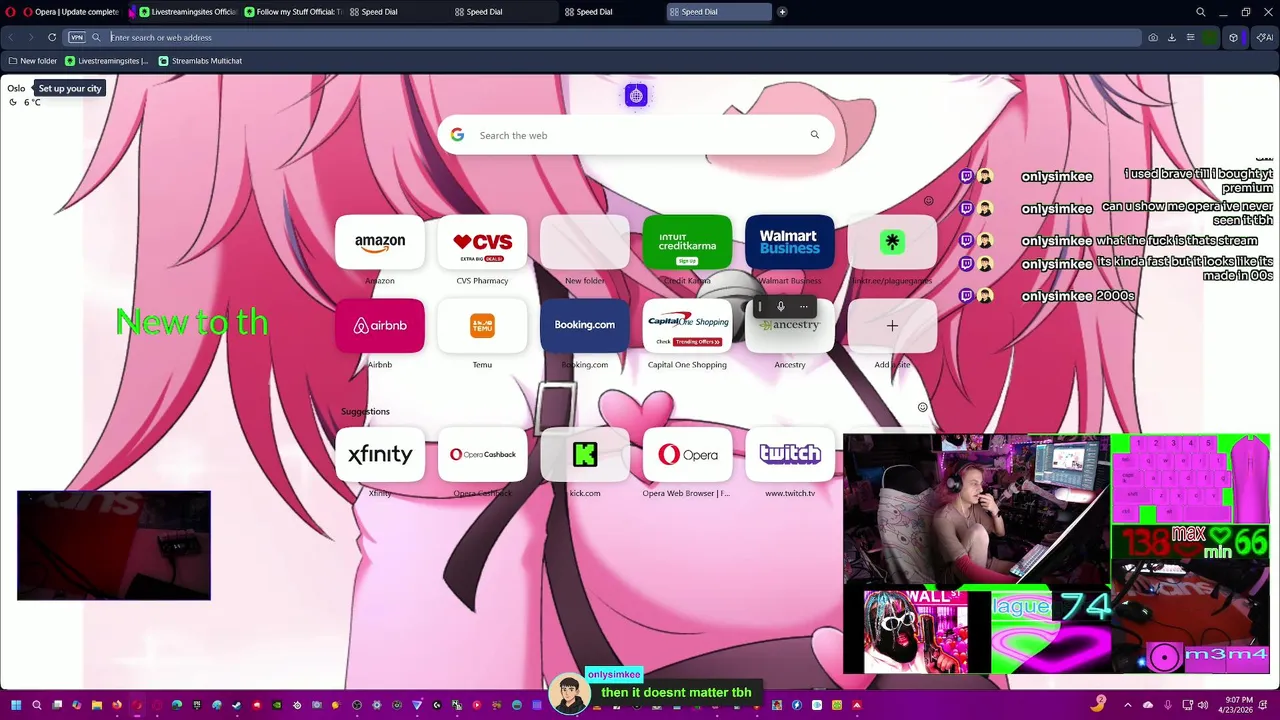Show hidden tray icons chevron

point(1128,705)
